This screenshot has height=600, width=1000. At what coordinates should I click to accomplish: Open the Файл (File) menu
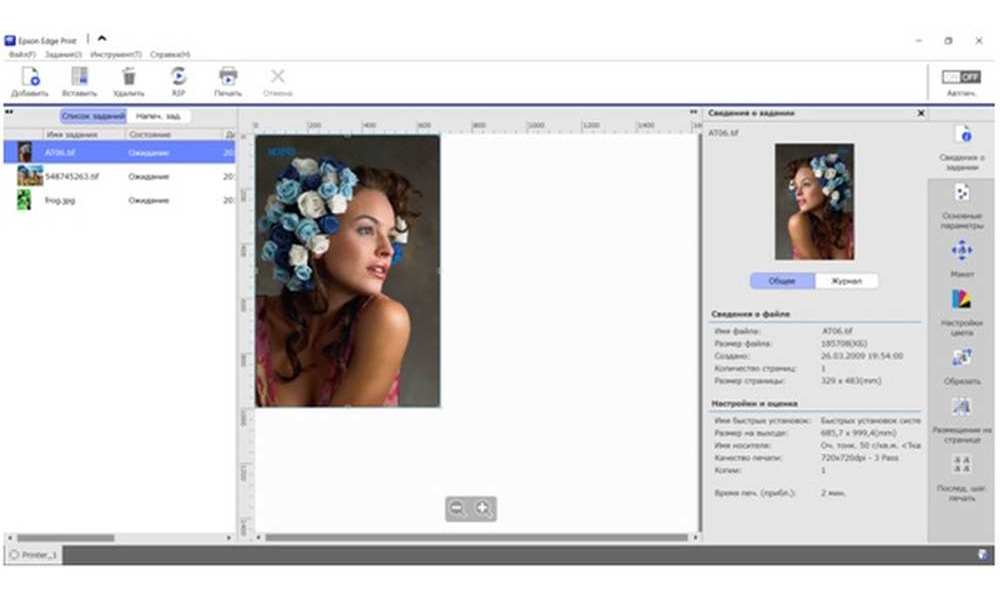[22, 54]
